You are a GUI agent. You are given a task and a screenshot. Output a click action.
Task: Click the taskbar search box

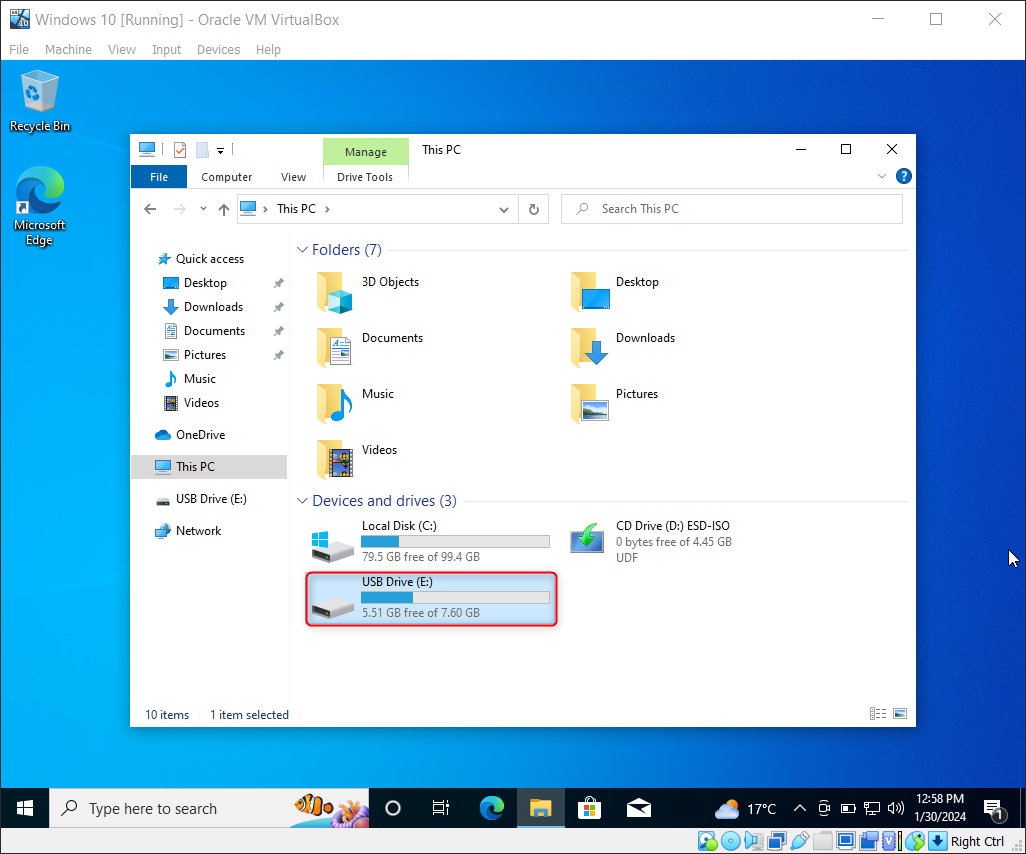209,809
